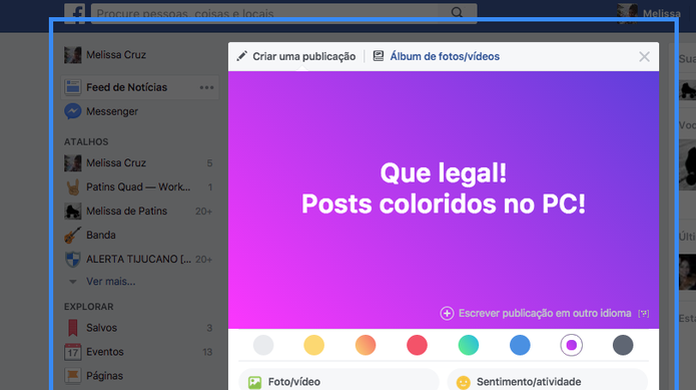Click the help icon after outro idioma
696x390 pixels.
tap(643, 314)
